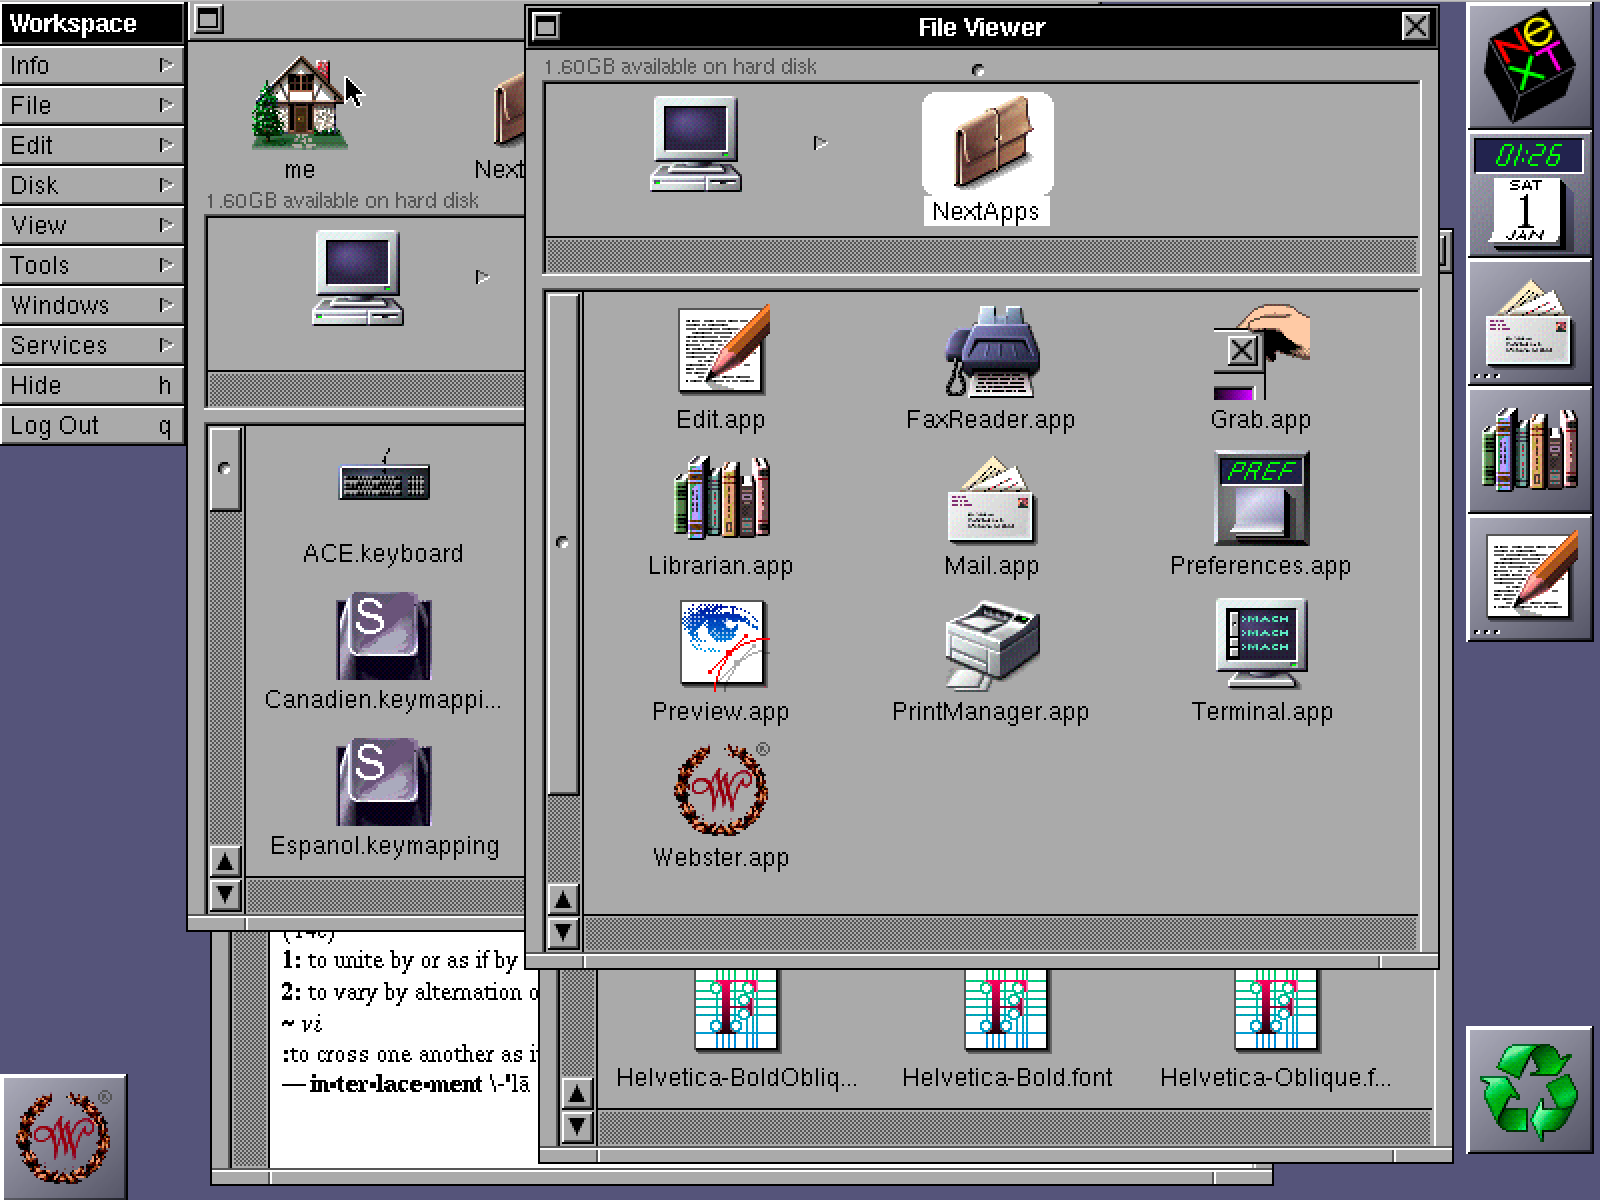
Task: Miniaturize the left background window
Action: (208, 19)
